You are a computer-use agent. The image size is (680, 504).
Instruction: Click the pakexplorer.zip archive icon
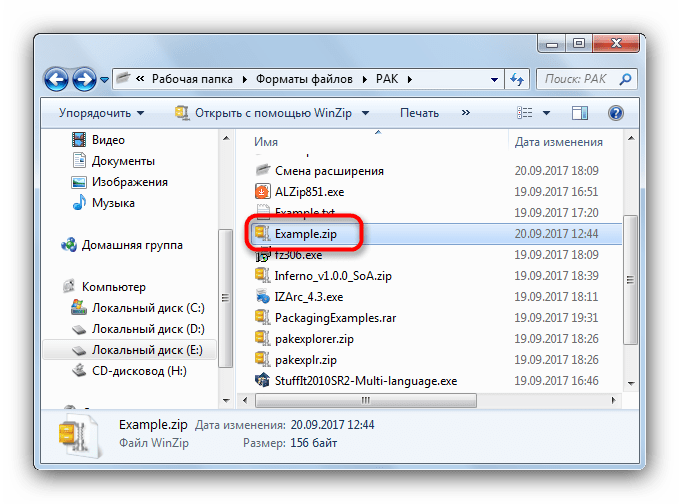[262, 338]
